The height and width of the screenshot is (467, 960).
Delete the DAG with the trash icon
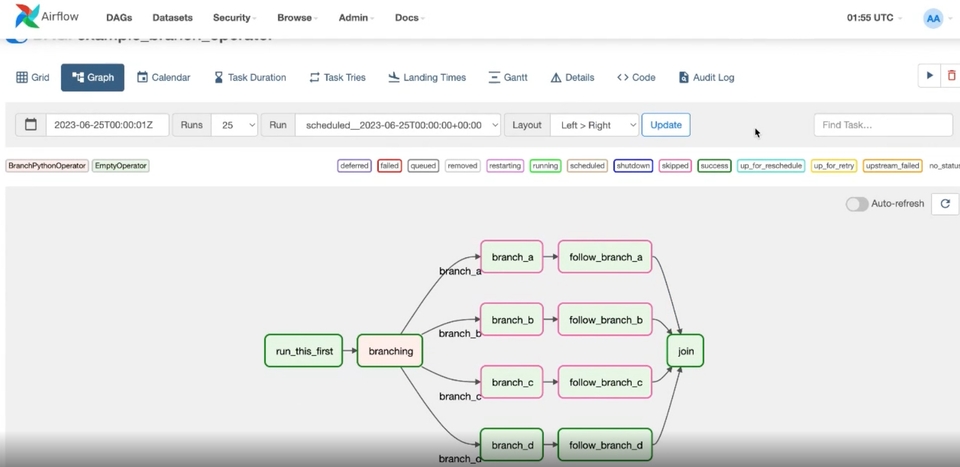pyautogui.click(x=951, y=76)
